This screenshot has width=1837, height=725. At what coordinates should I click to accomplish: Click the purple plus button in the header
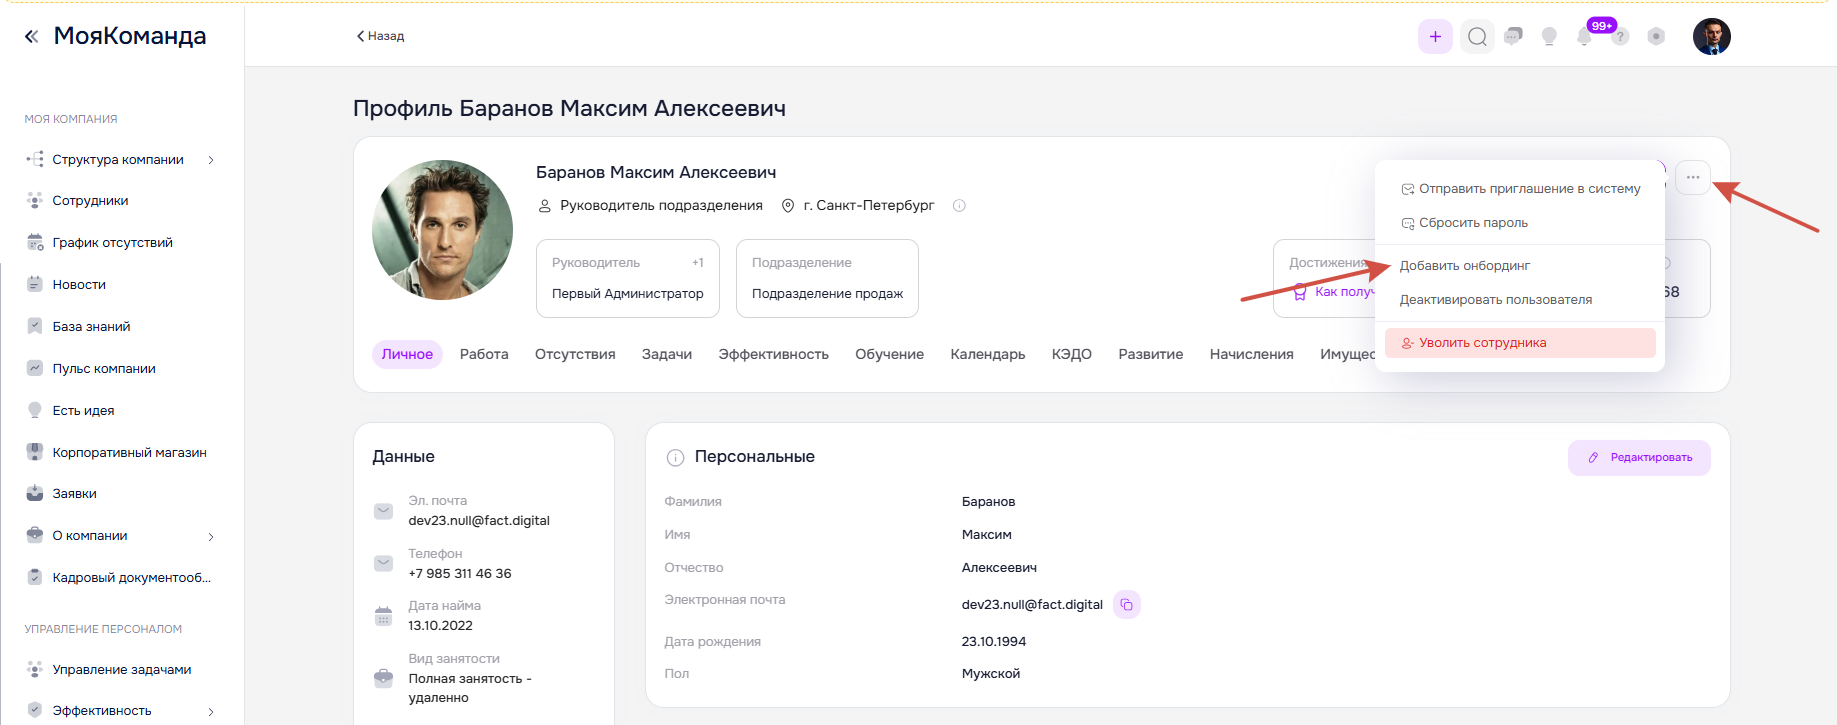(x=1435, y=37)
